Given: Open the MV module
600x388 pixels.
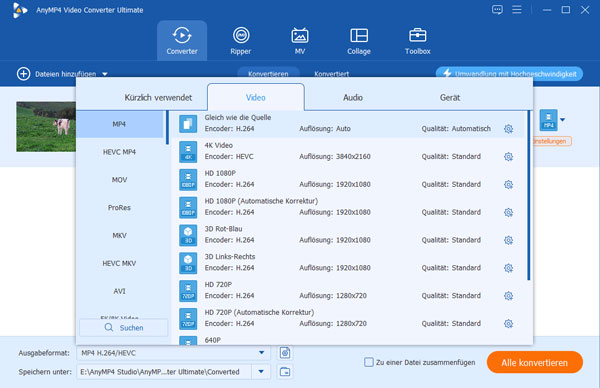Looking at the screenshot, I should coord(300,41).
